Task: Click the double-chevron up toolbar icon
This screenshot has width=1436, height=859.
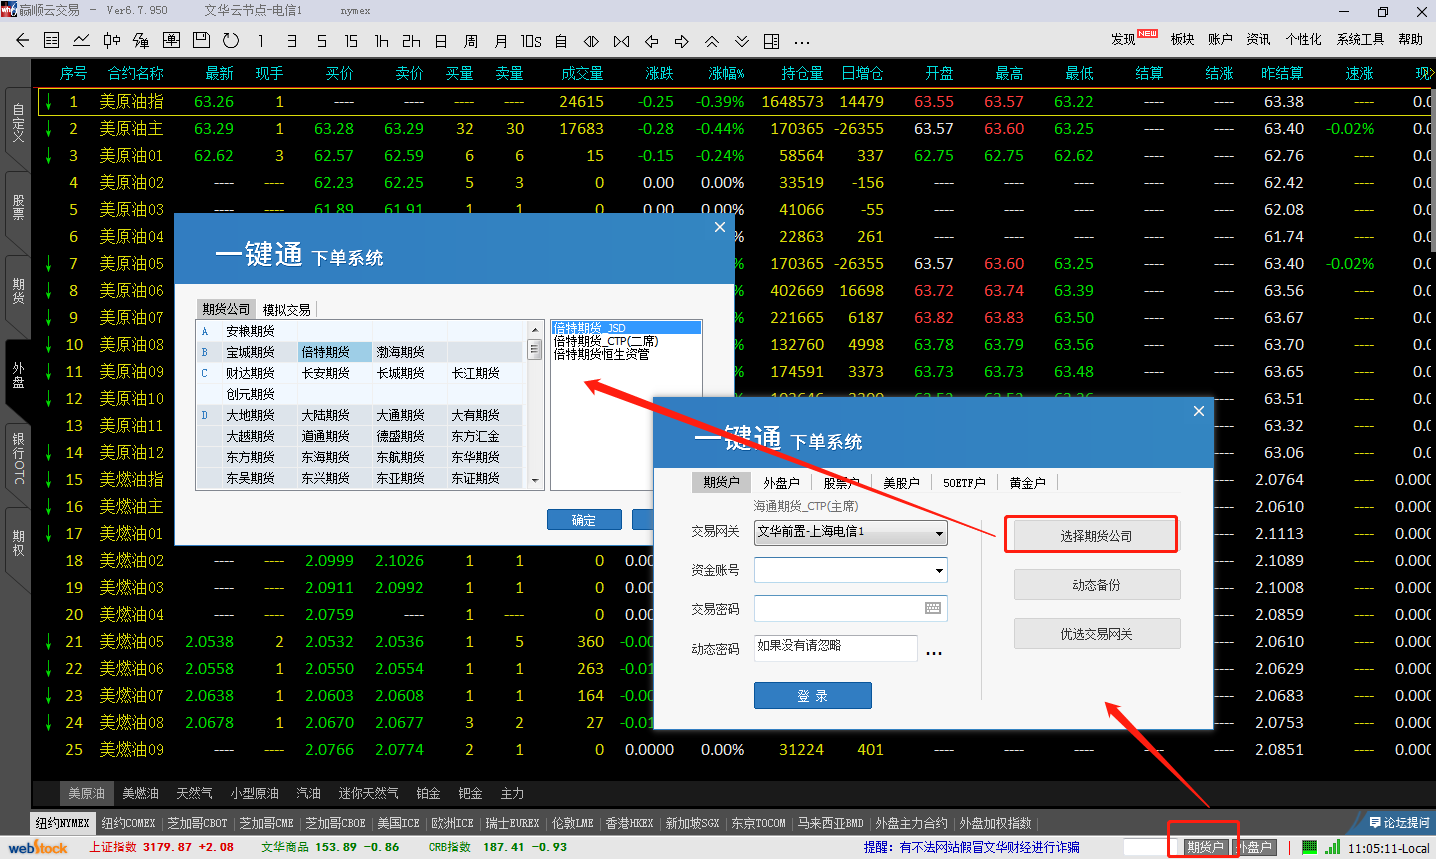Action: pyautogui.click(x=712, y=41)
